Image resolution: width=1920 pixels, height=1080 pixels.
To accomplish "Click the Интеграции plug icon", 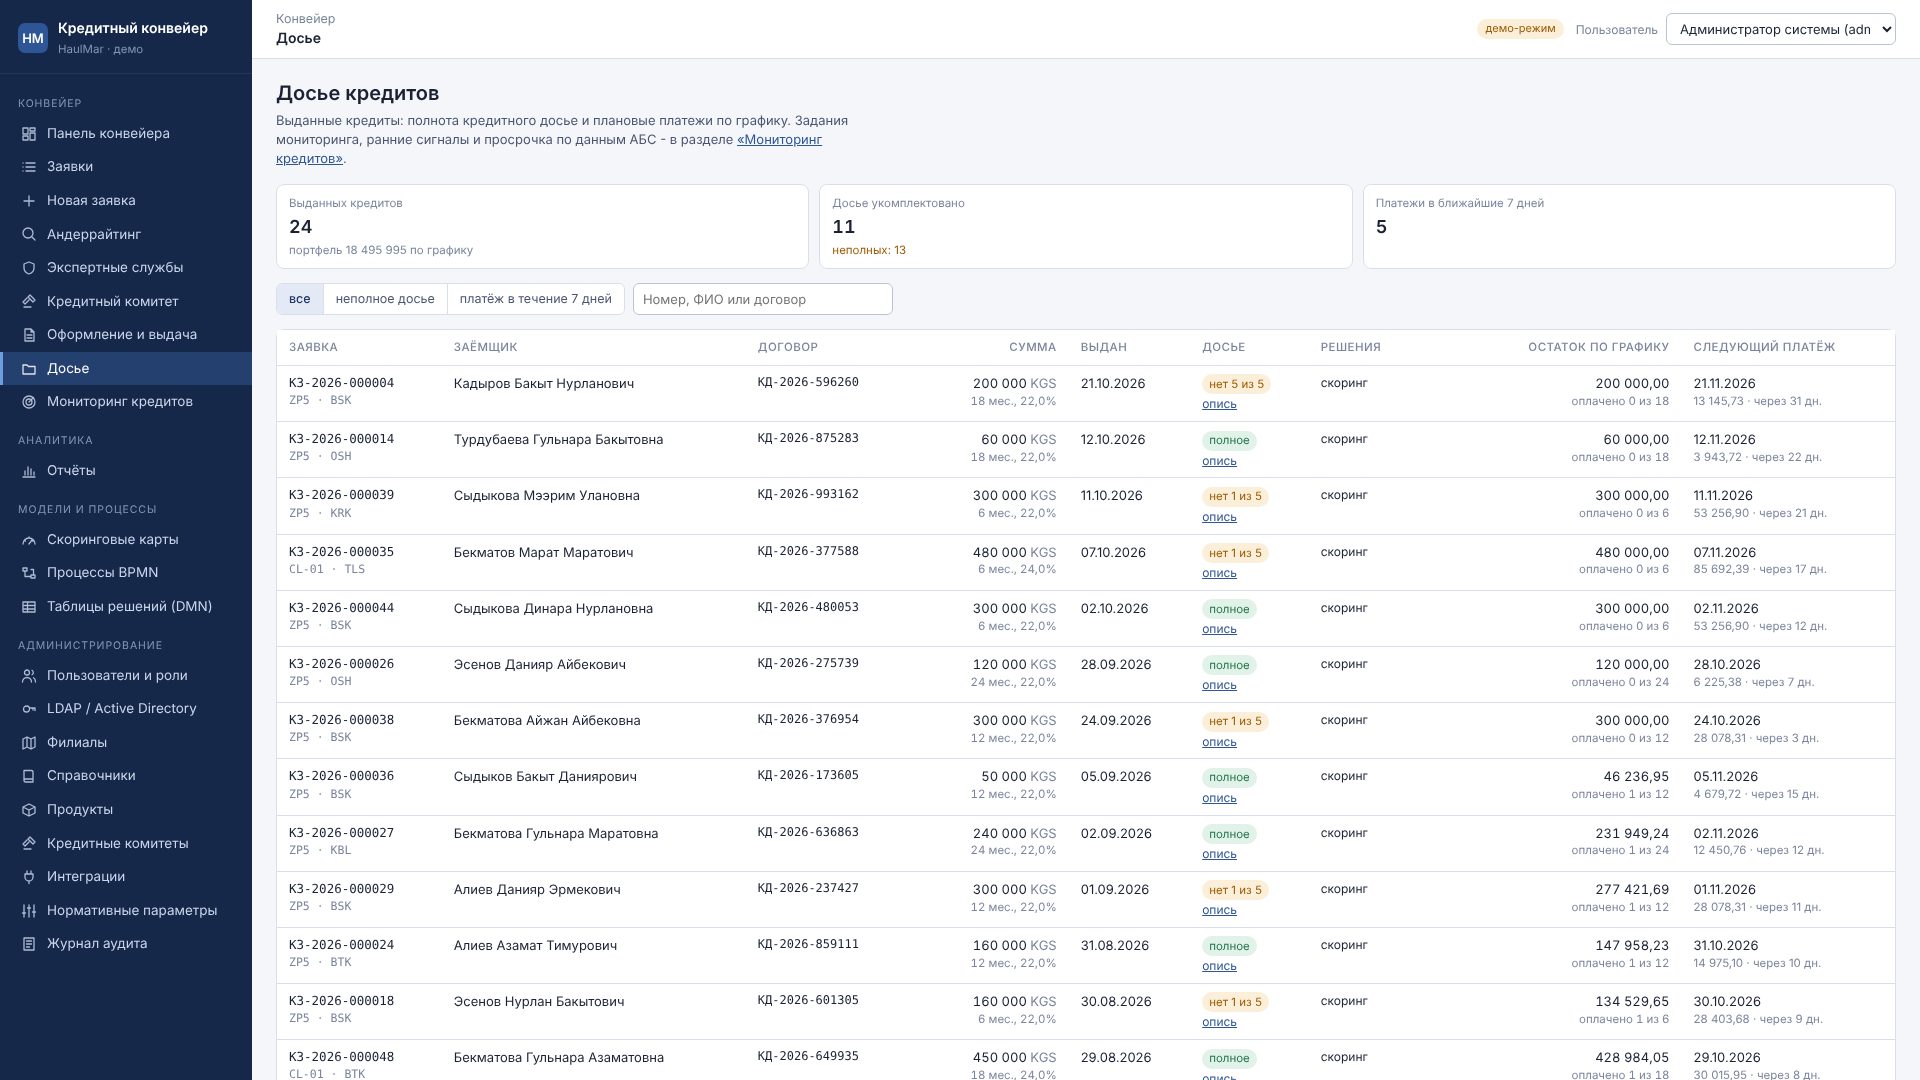I will tap(29, 877).
